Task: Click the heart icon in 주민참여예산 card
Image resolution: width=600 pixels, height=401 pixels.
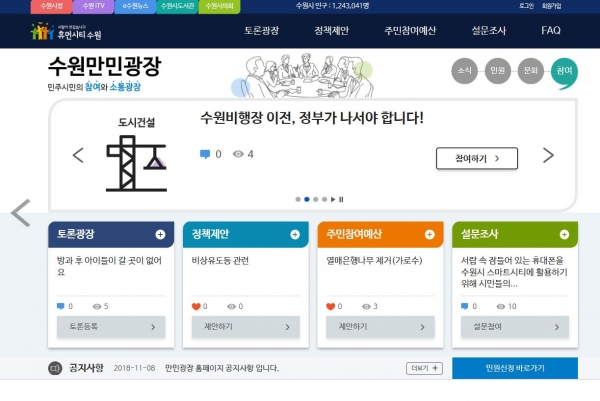Action: click(331, 306)
